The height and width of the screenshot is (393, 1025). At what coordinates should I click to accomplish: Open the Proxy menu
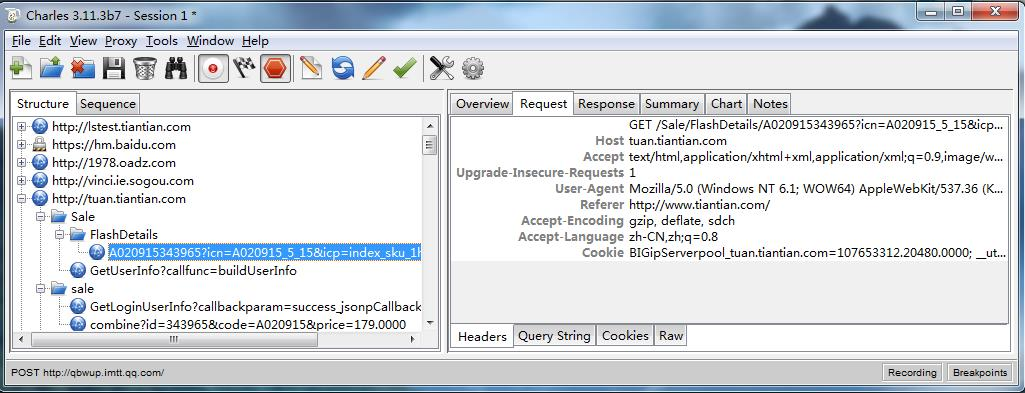pos(121,41)
